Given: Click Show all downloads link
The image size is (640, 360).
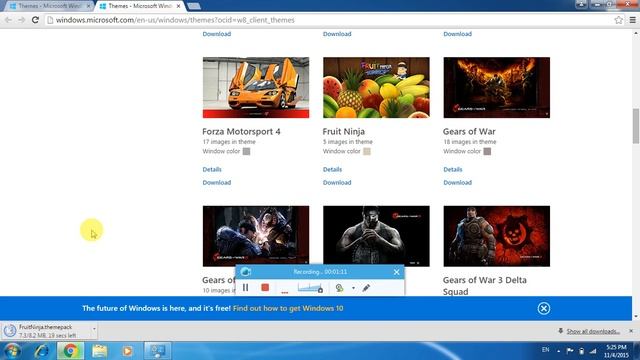Looking at the screenshot, I should coord(593,331).
